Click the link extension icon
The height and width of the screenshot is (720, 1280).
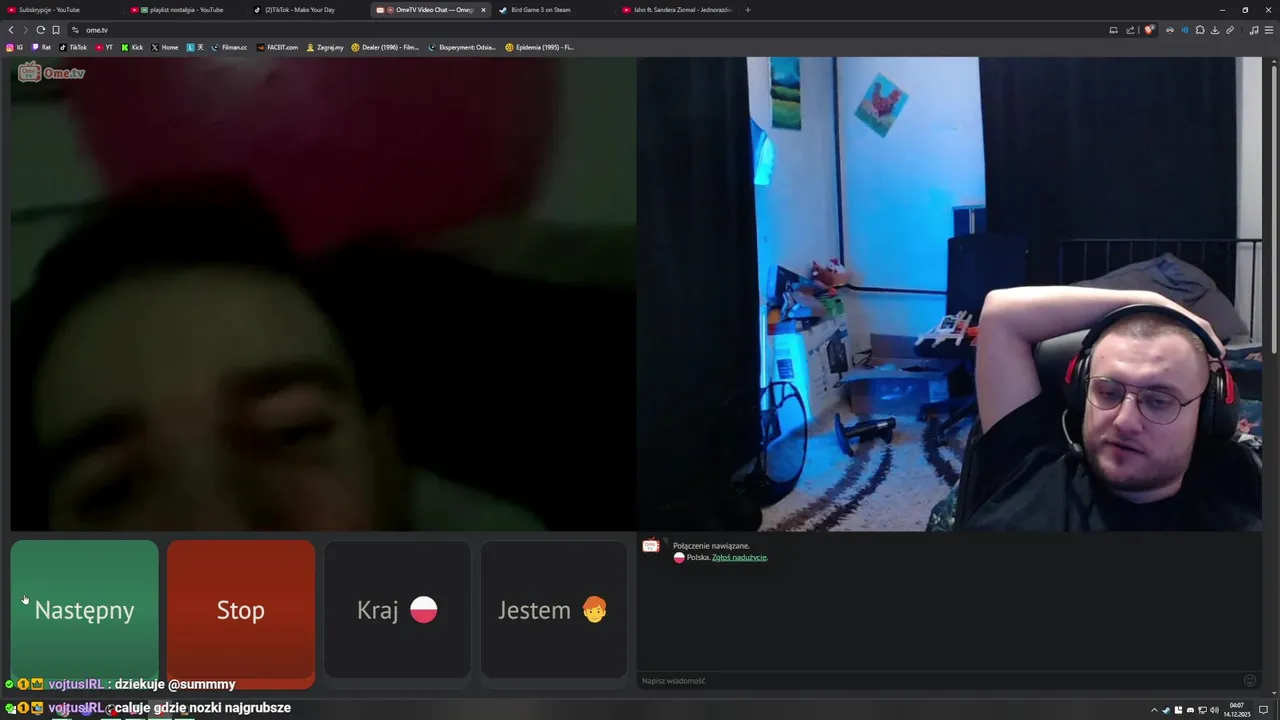point(1230,30)
